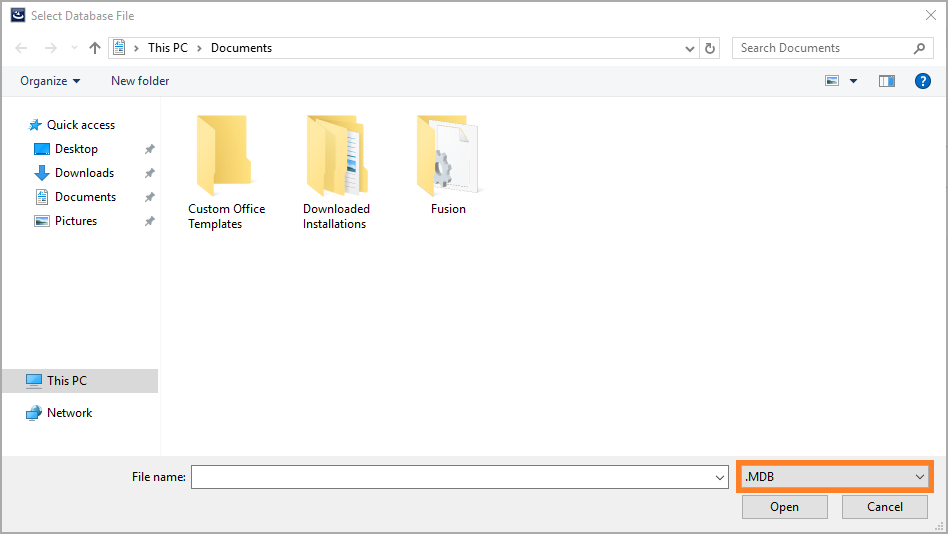This screenshot has height=534, width=948.
Task: Open the .MDB file type dropdown
Action: pyautogui.click(x=834, y=477)
